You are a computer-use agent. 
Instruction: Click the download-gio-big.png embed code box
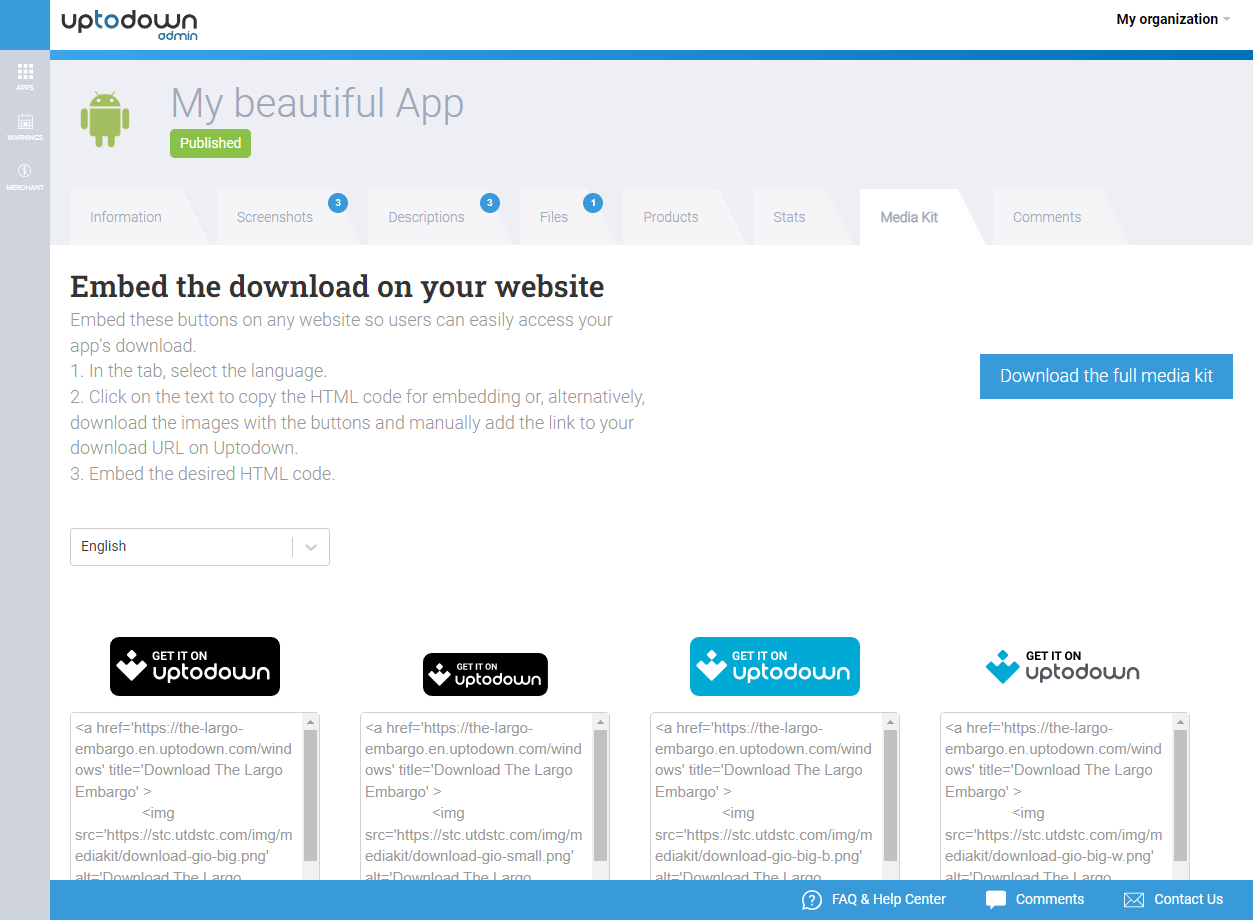pos(186,797)
